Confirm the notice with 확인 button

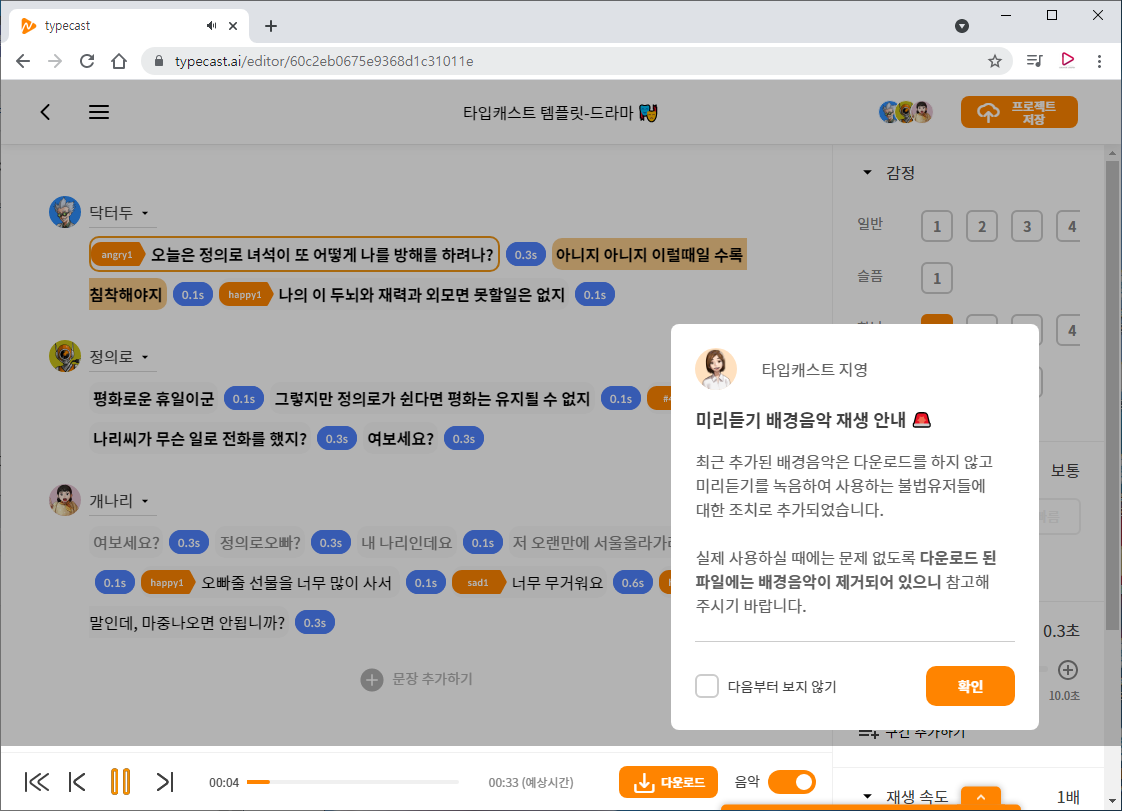coord(970,686)
